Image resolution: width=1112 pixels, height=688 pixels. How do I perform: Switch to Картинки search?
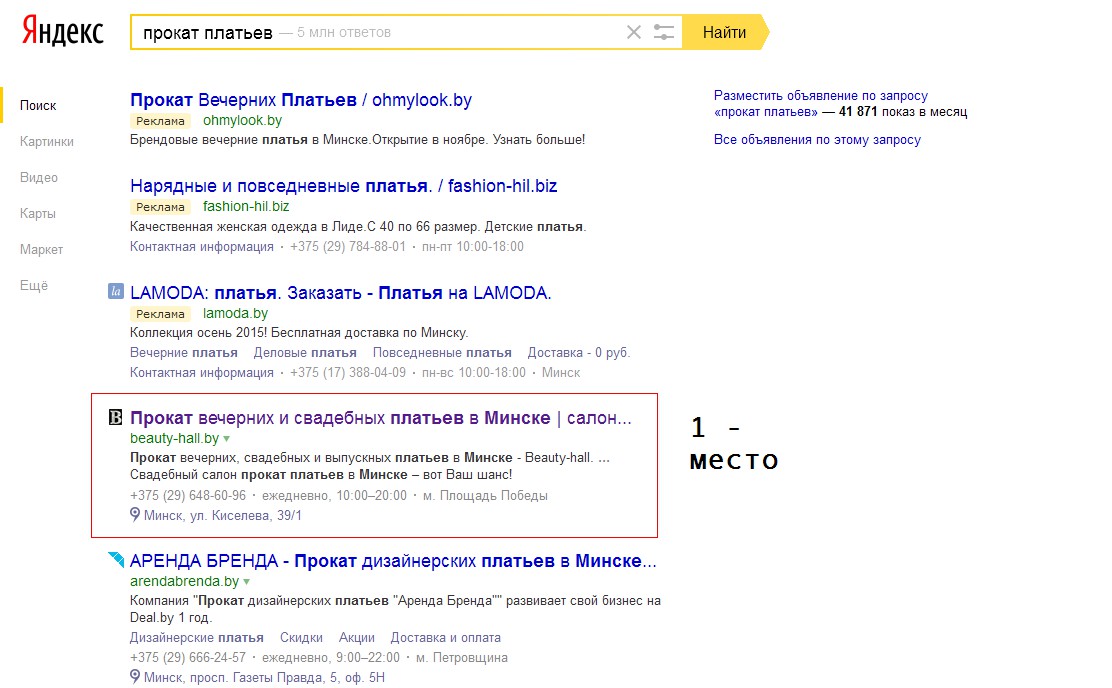(x=47, y=141)
